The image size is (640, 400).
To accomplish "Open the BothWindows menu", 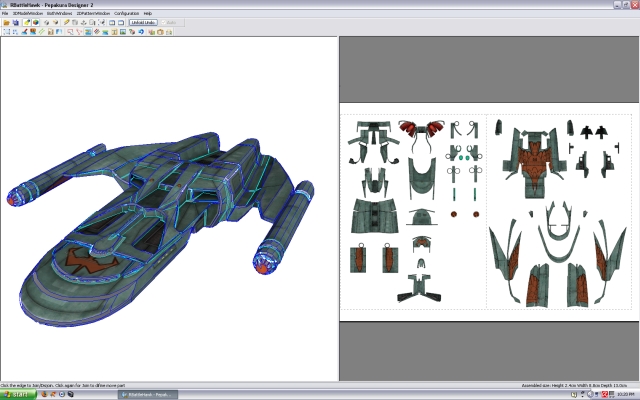I will coord(59,13).
